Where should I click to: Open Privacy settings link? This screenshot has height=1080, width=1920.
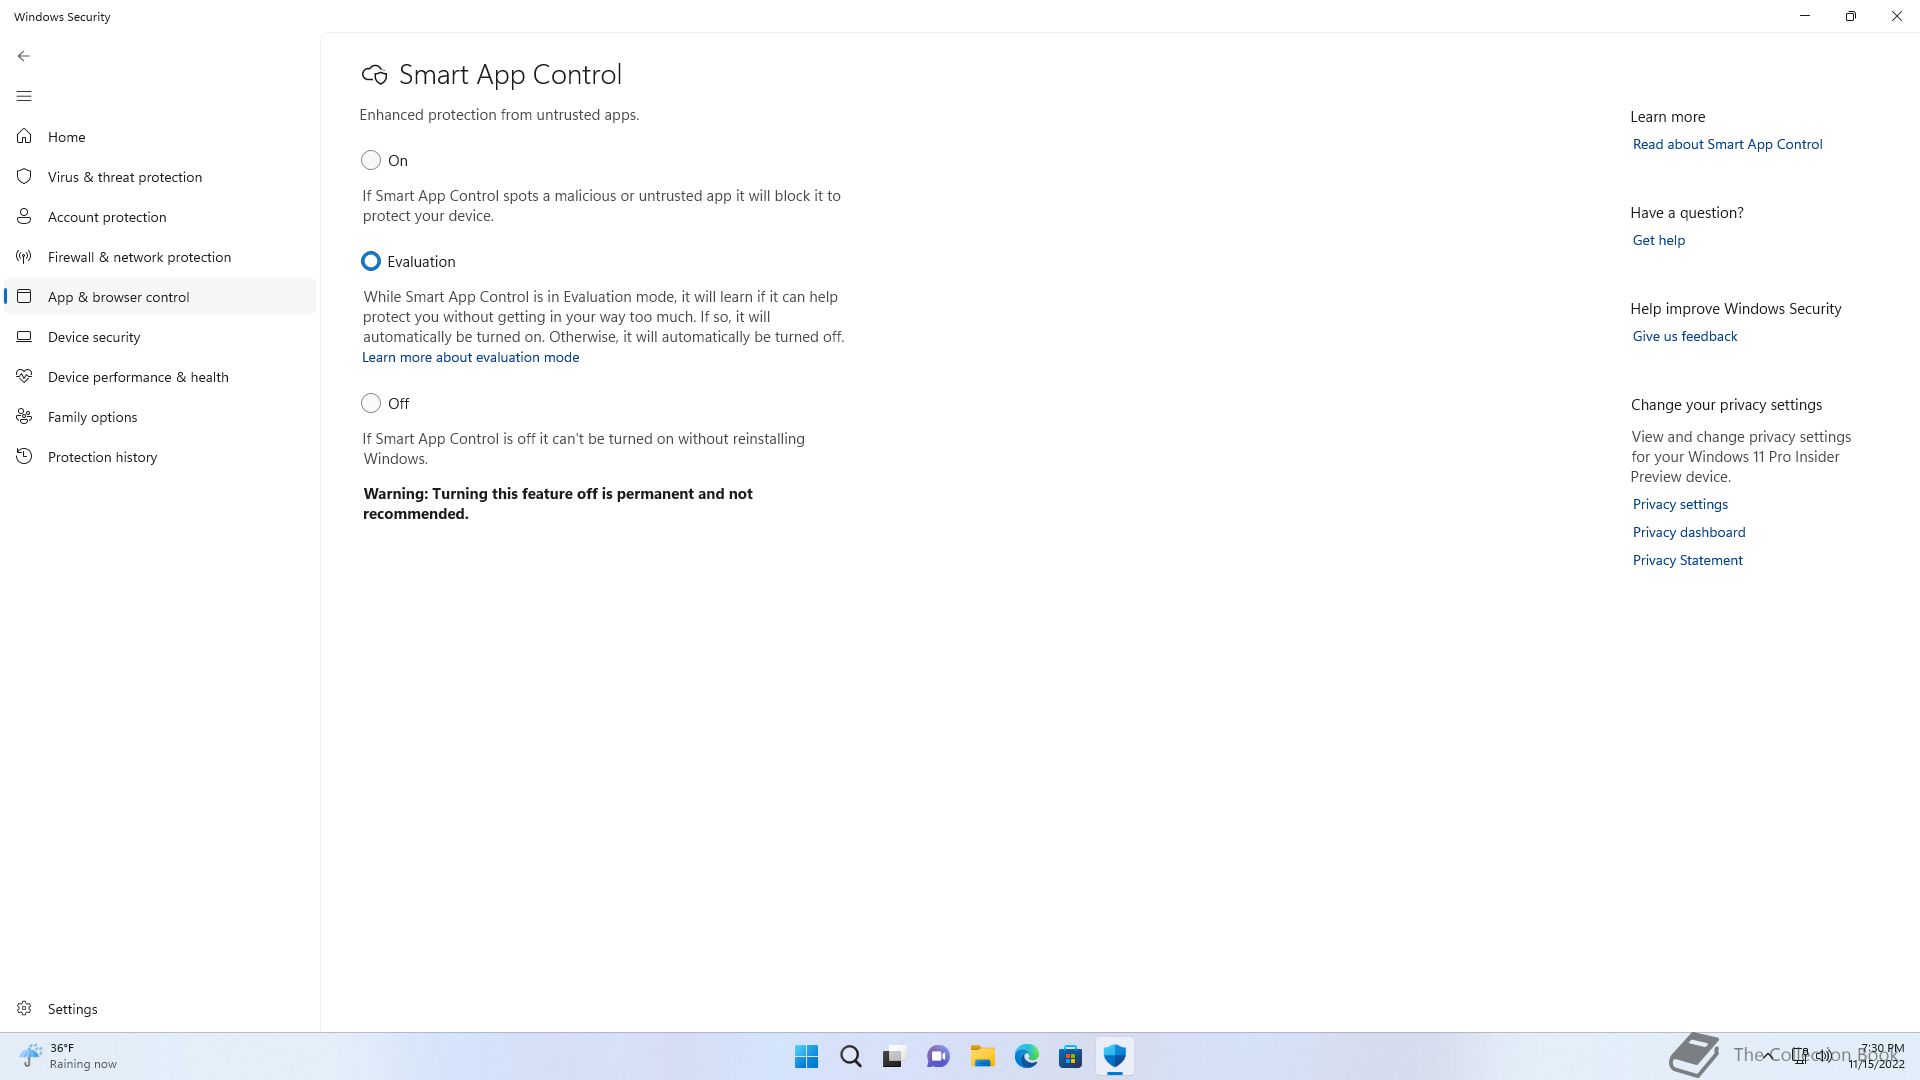[x=1680, y=504]
